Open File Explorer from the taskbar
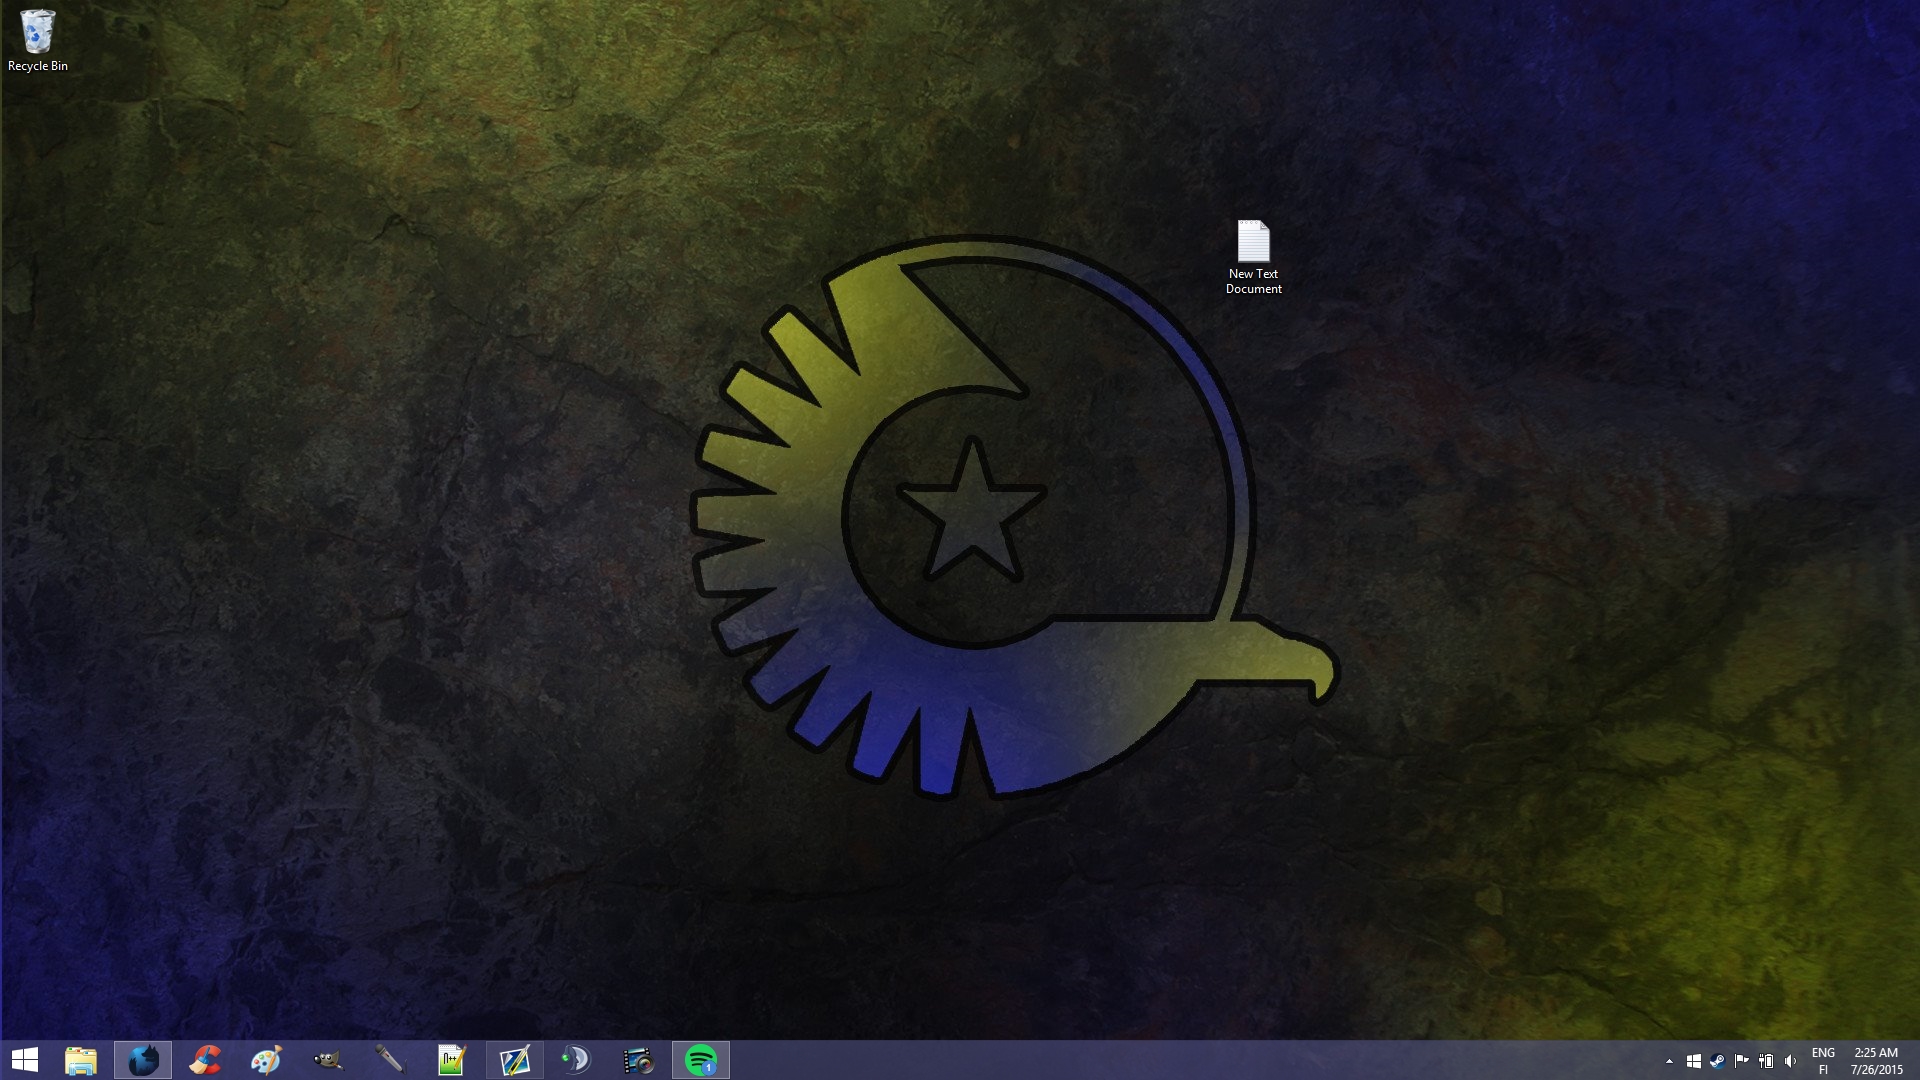This screenshot has height=1080, width=1920. pyautogui.click(x=81, y=1060)
